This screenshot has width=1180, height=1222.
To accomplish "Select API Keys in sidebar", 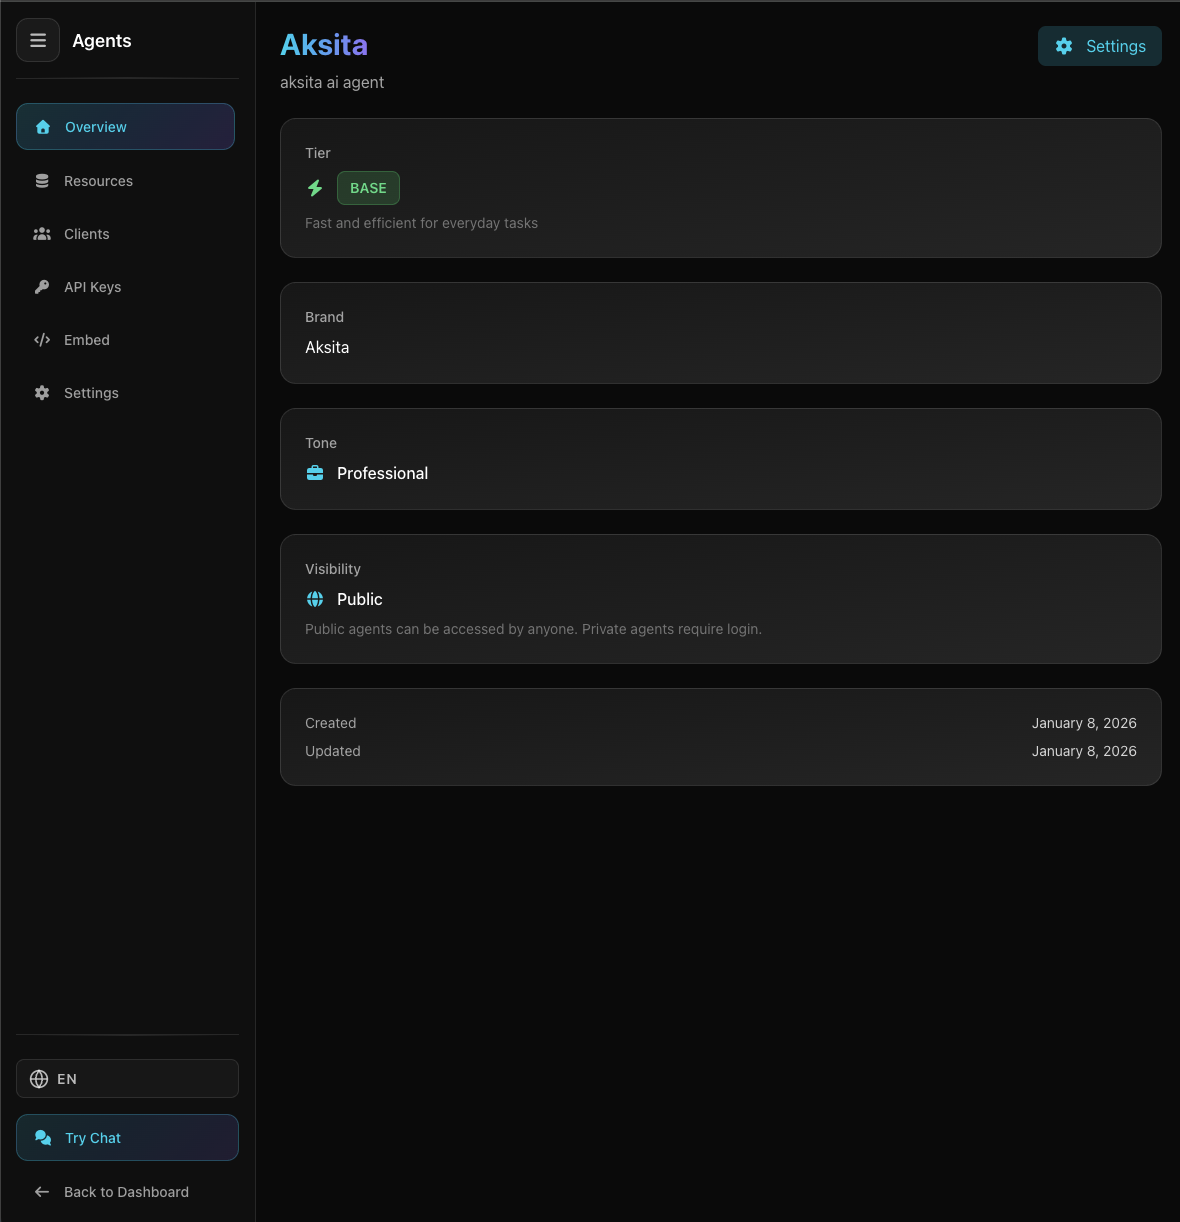I will click(92, 287).
